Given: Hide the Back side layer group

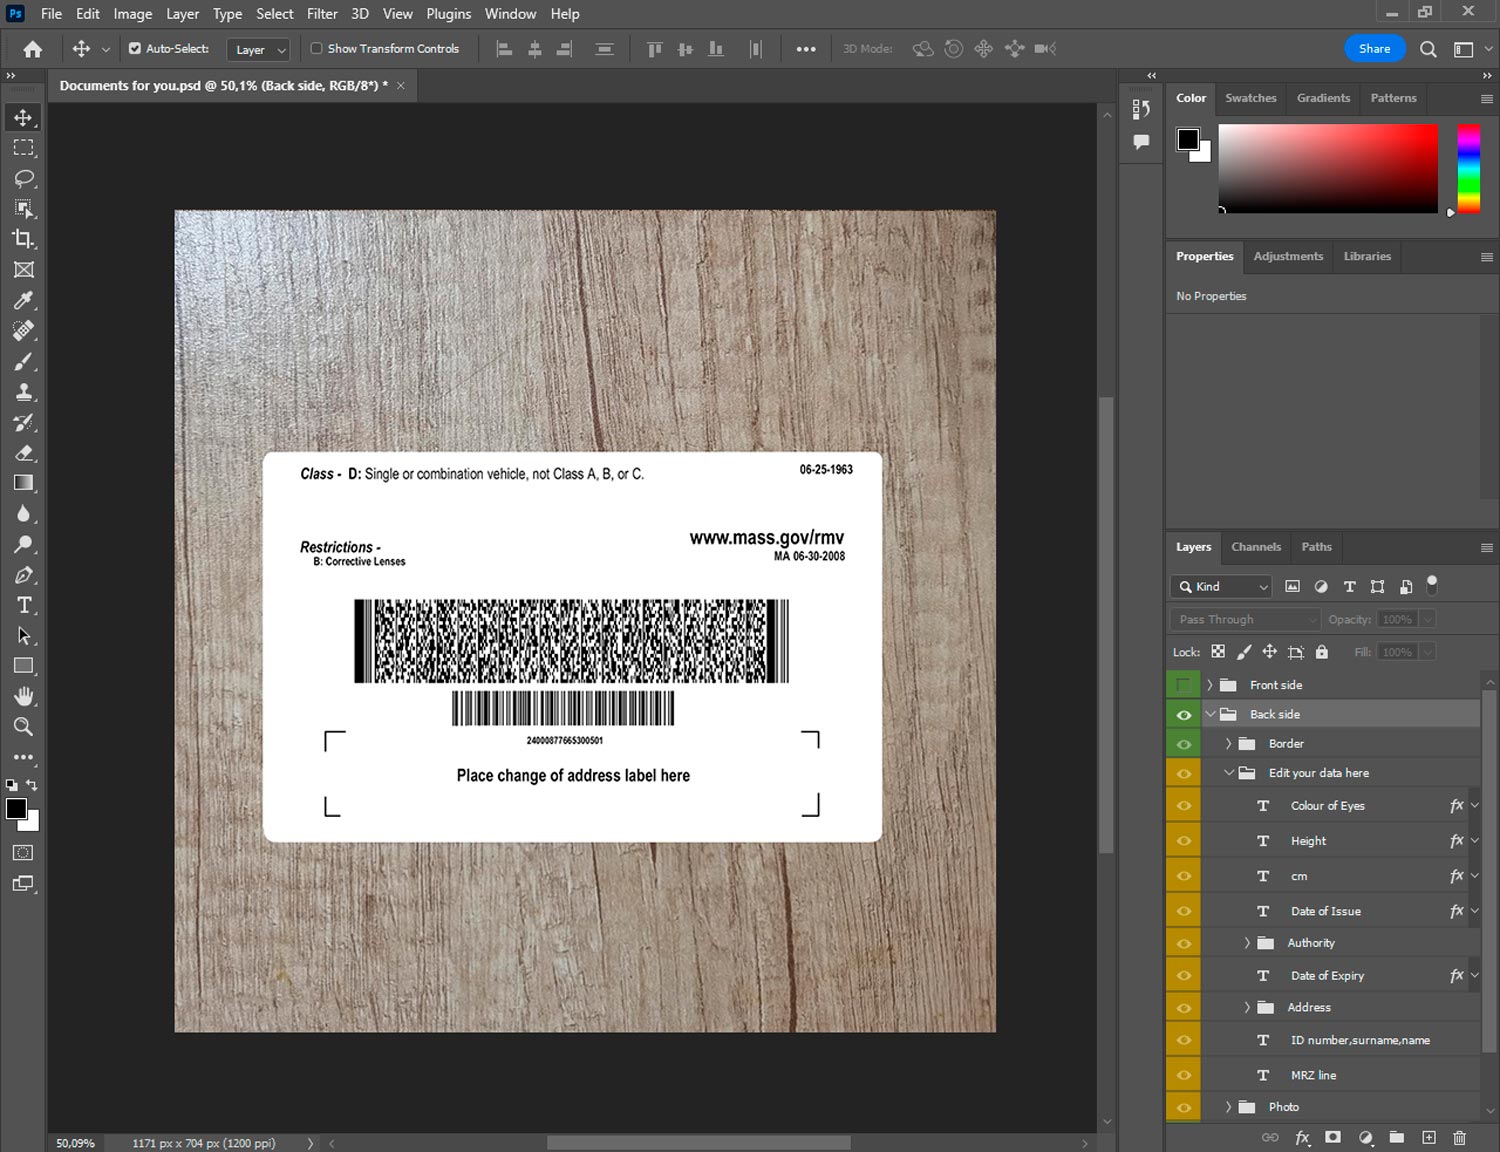Looking at the screenshot, I should [1184, 714].
